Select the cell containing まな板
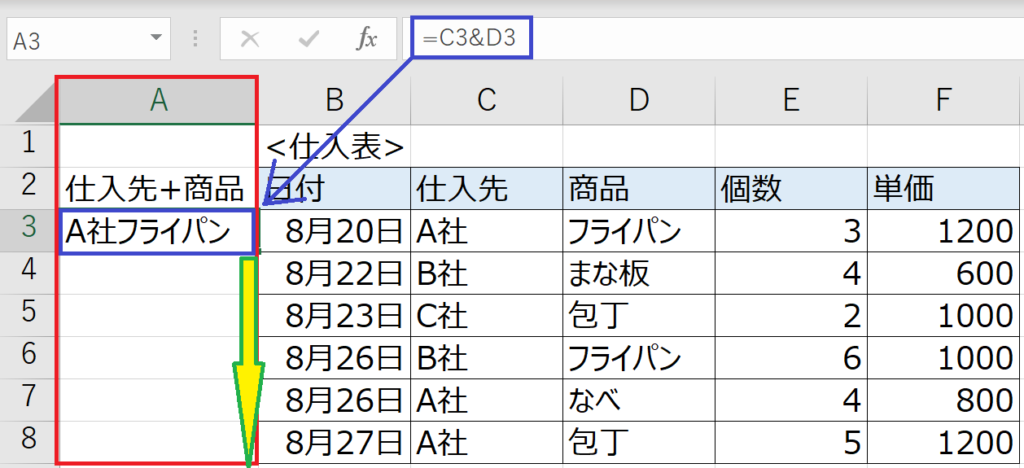Screen dimensions: 1024x468 639,273
